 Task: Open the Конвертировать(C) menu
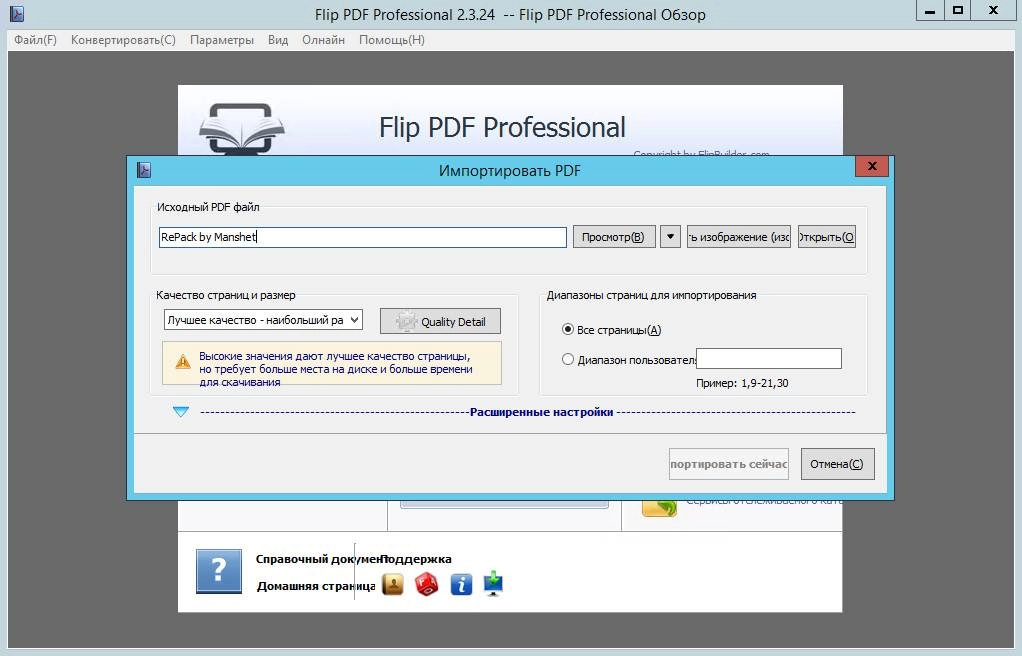(x=123, y=40)
